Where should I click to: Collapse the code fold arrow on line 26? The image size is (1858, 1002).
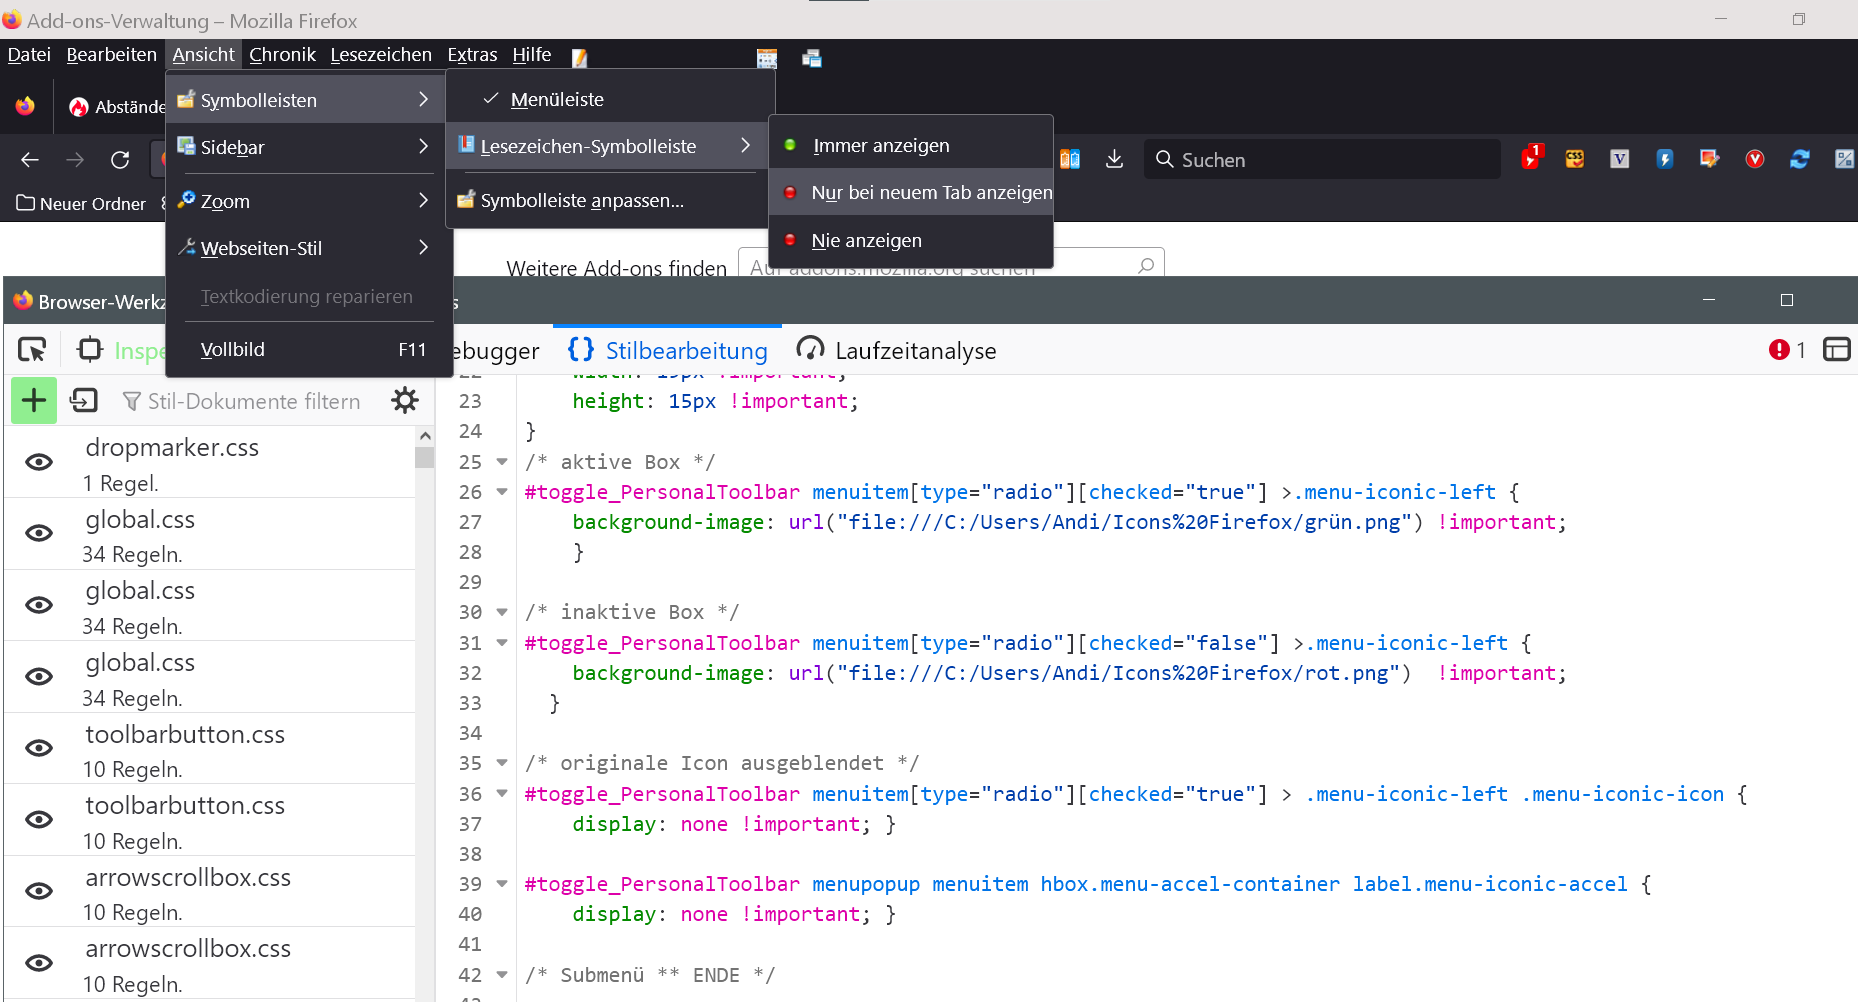coord(502,492)
